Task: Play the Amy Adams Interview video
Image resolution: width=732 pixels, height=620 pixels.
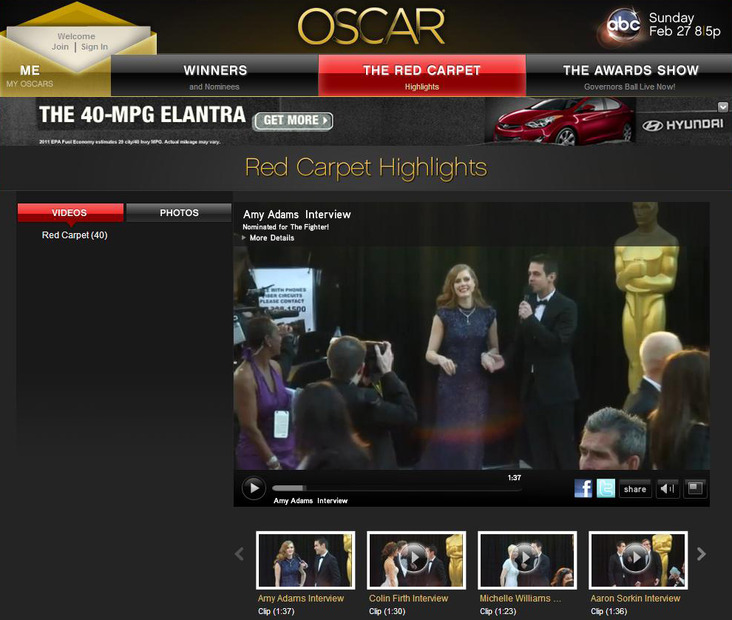Action: (254, 488)
